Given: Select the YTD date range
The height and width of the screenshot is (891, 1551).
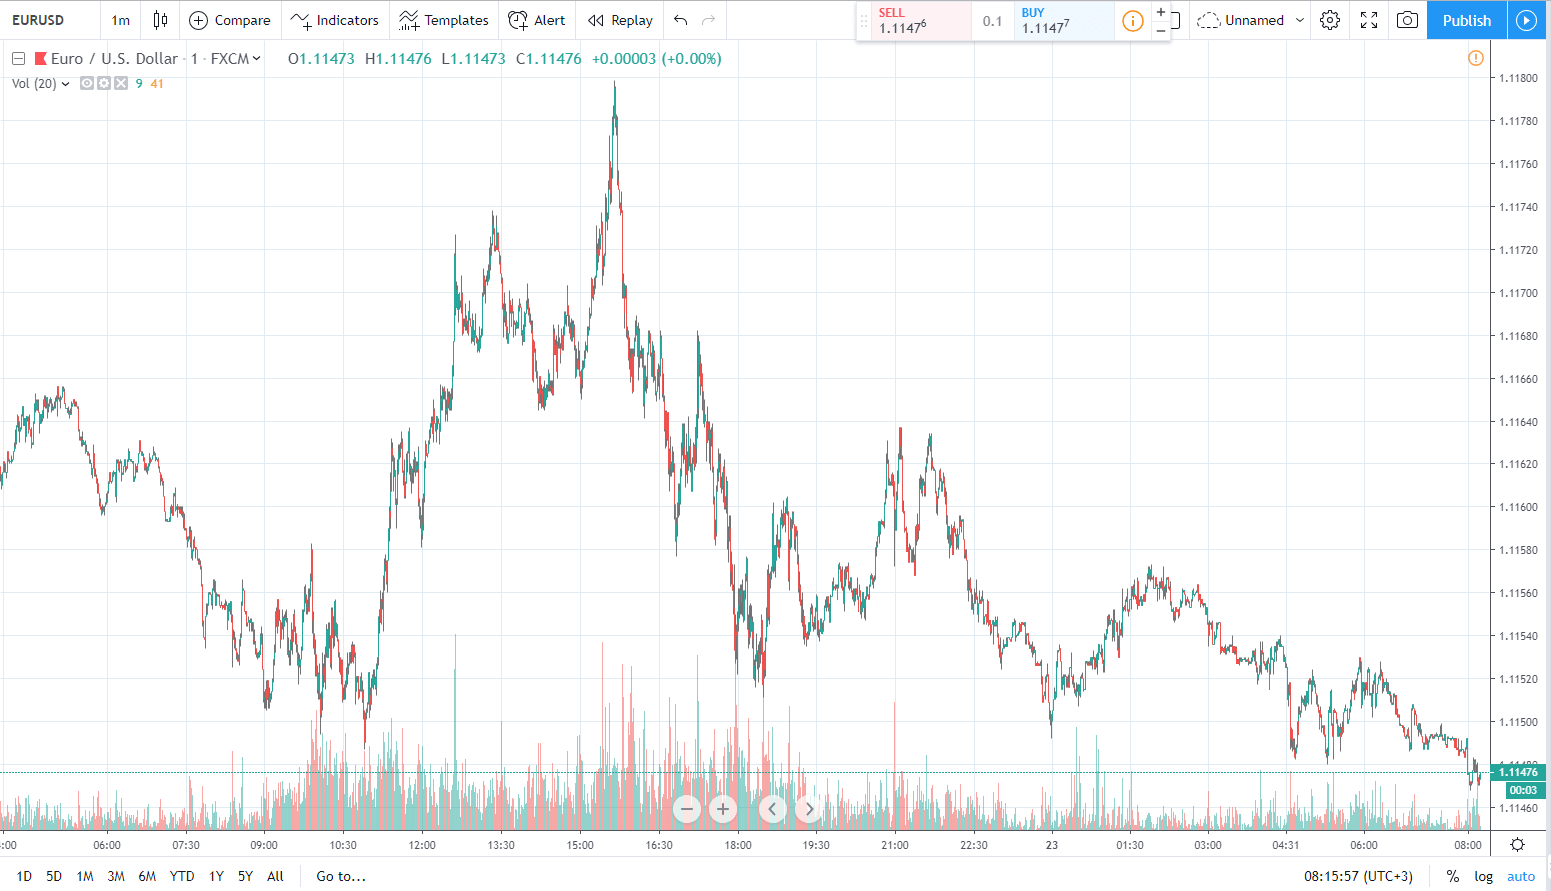Looking at the screenshot, I should 182,876.
